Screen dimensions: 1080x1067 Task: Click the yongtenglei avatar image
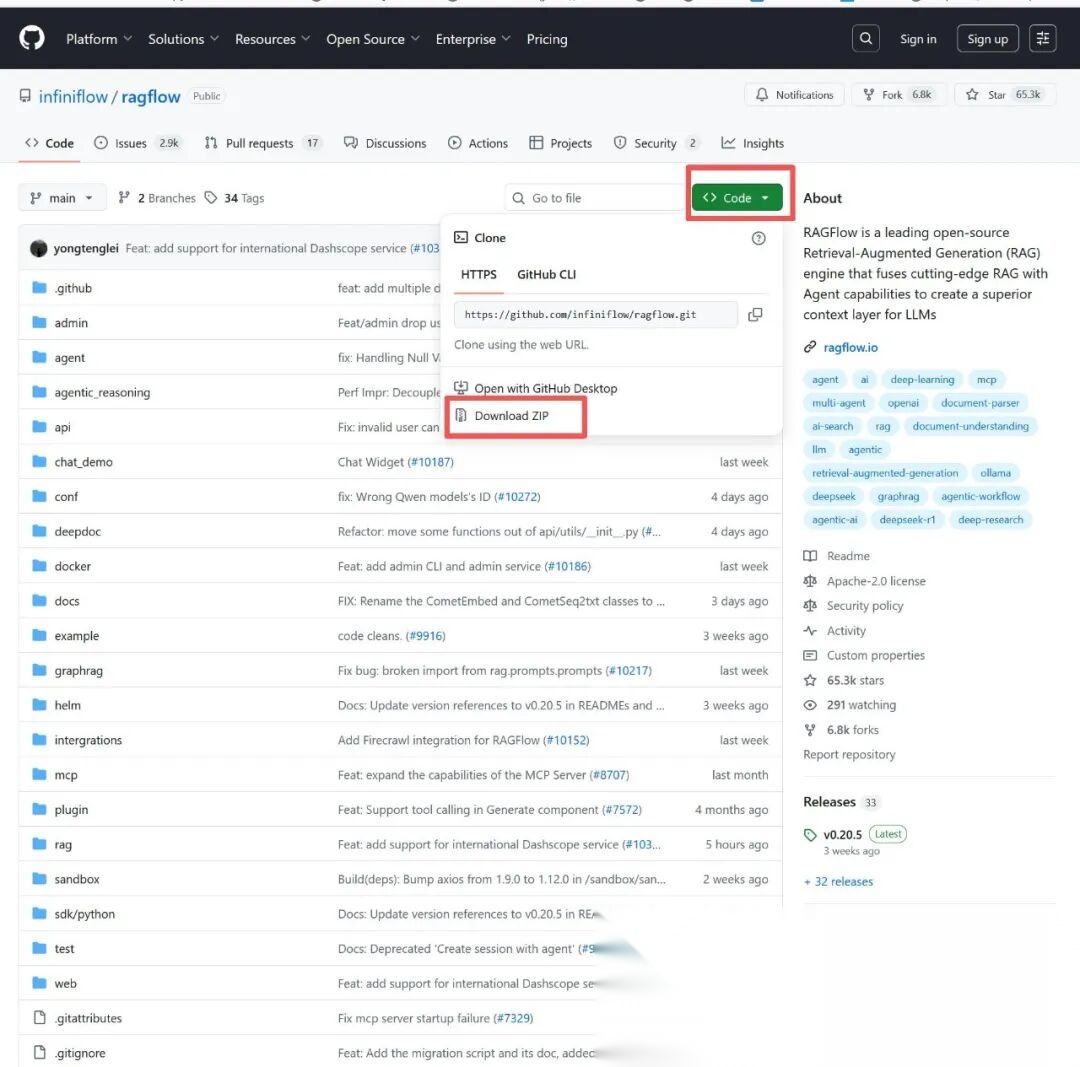(x=39, y=248)
